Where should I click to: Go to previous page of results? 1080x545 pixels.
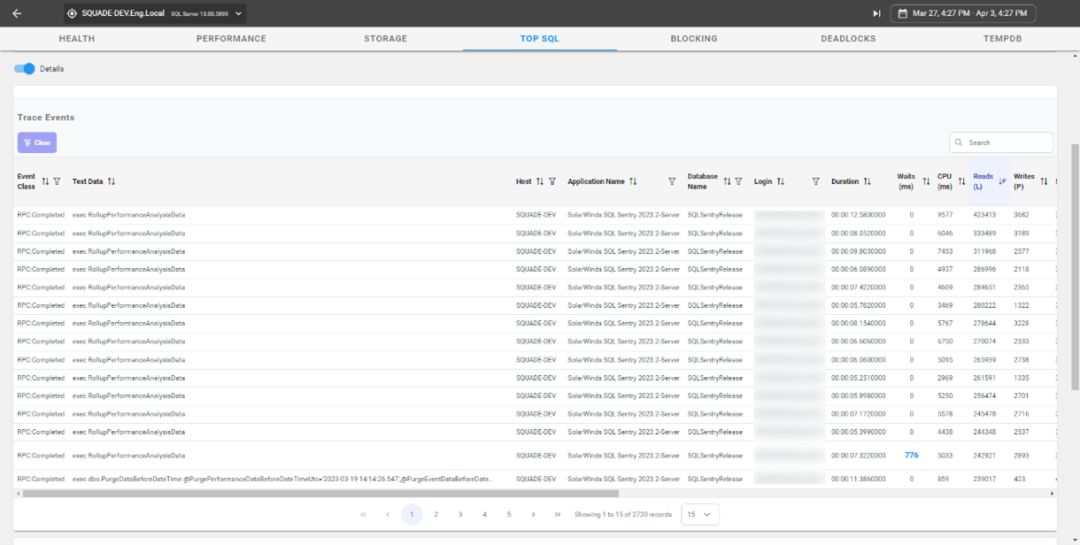tap(387, 514)
